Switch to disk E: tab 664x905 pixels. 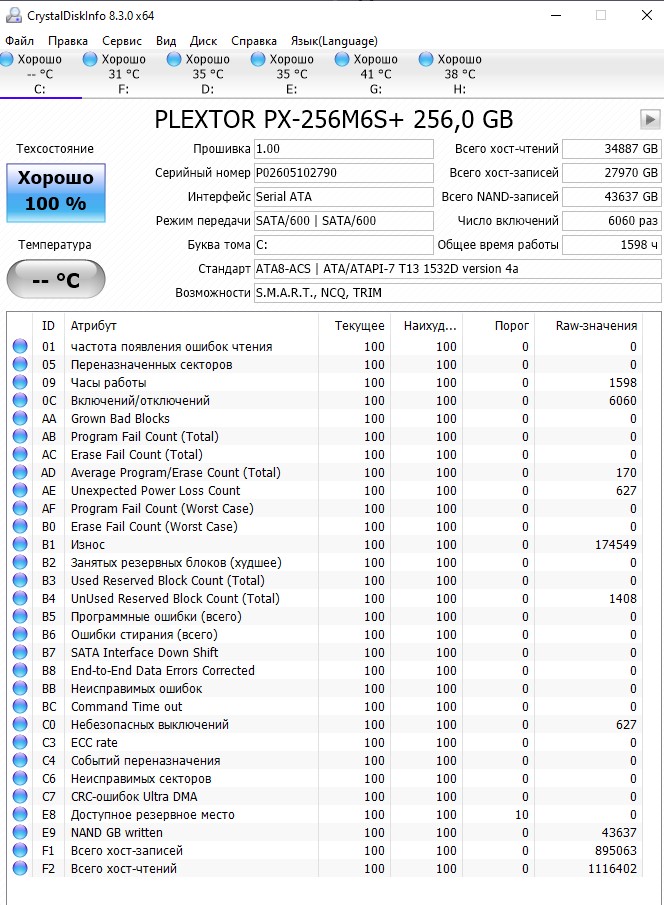(292, 74)
